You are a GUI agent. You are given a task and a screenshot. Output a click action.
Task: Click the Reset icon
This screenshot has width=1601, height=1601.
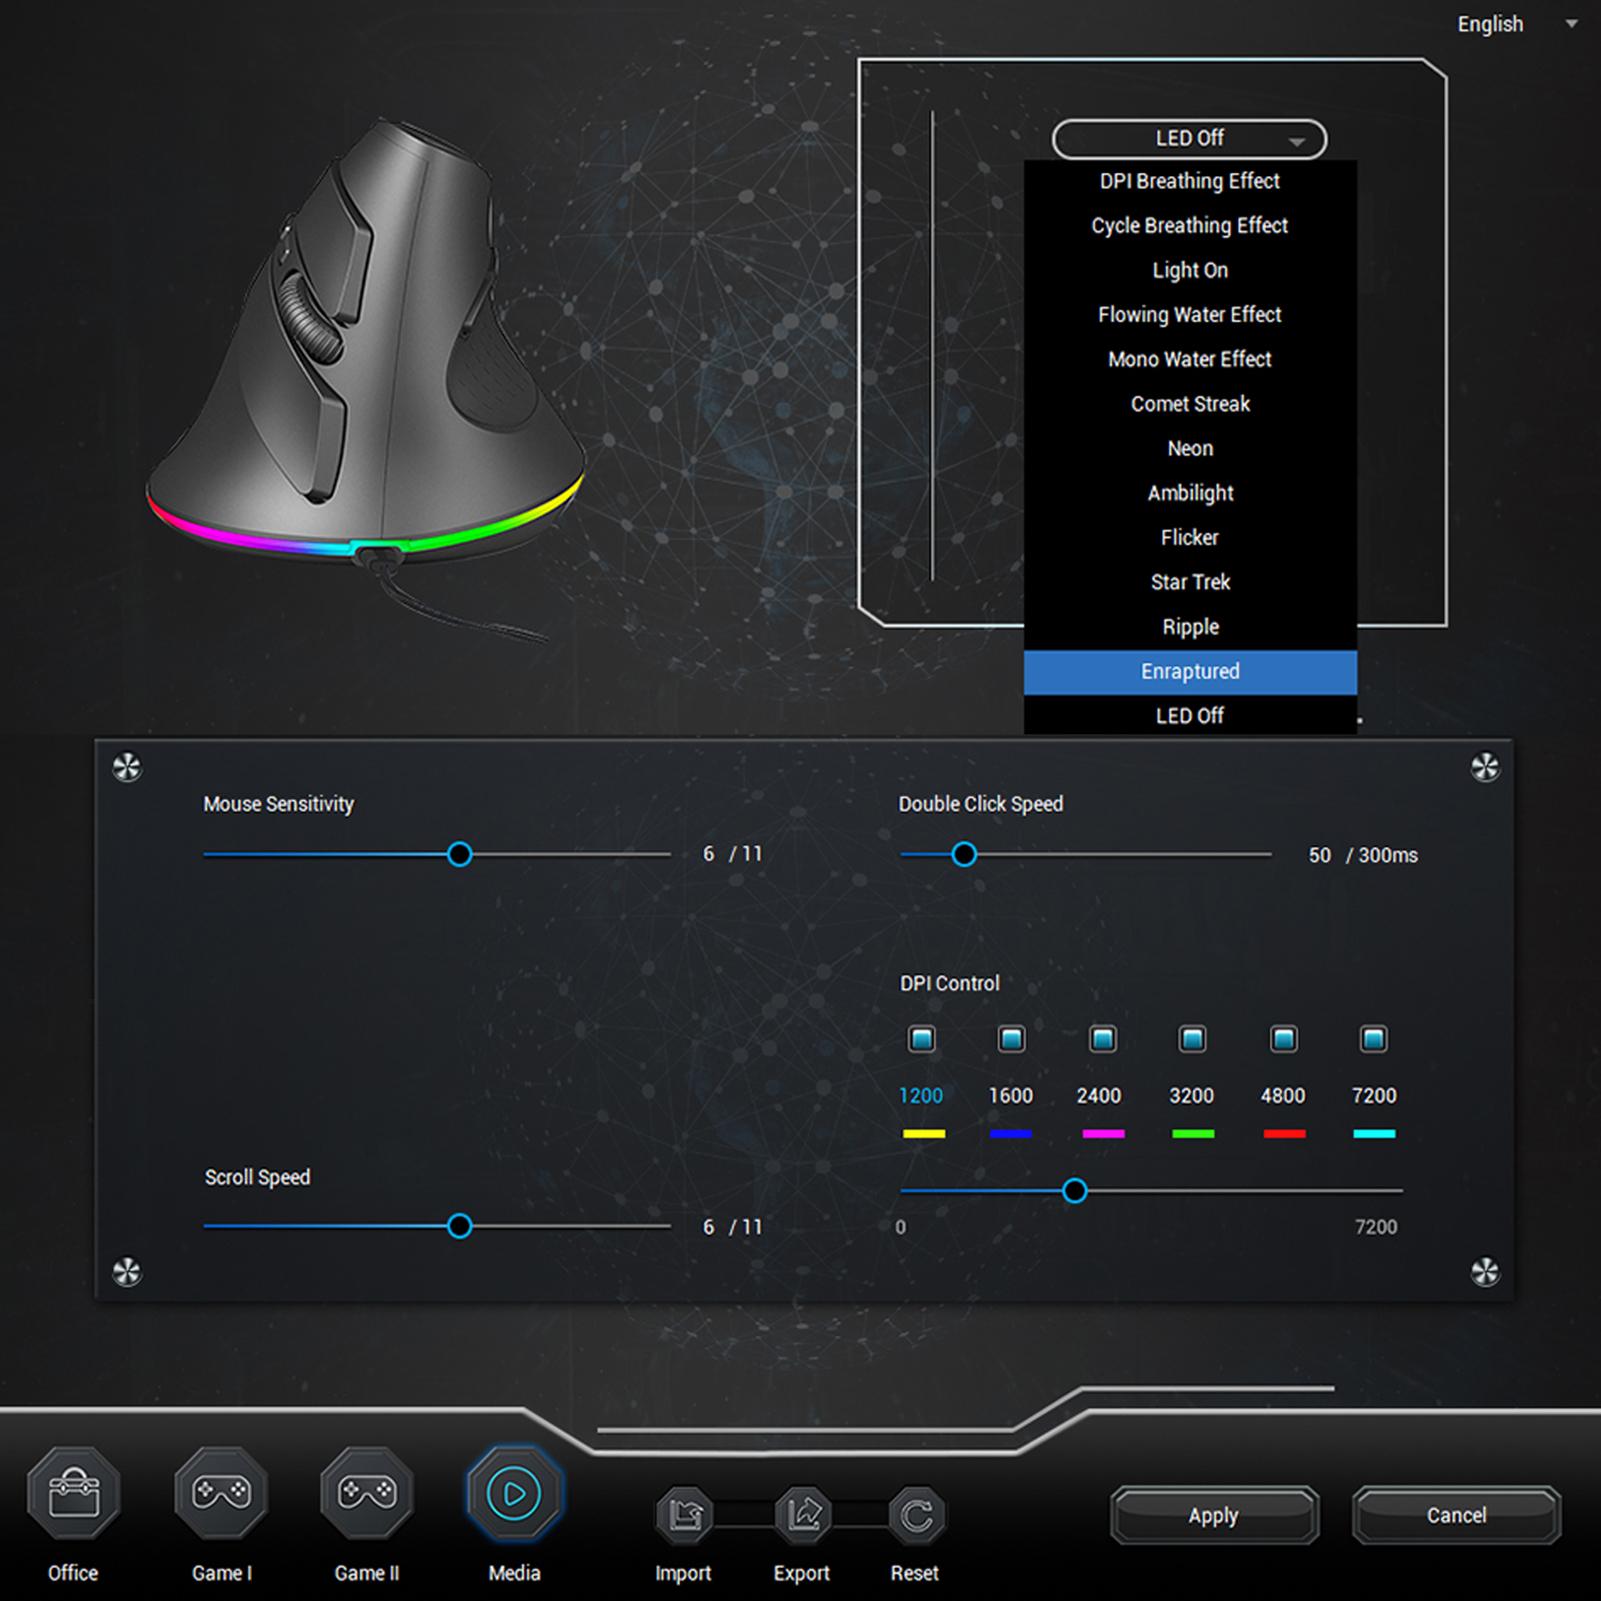pyautogui.click(x=915, y=1515)
